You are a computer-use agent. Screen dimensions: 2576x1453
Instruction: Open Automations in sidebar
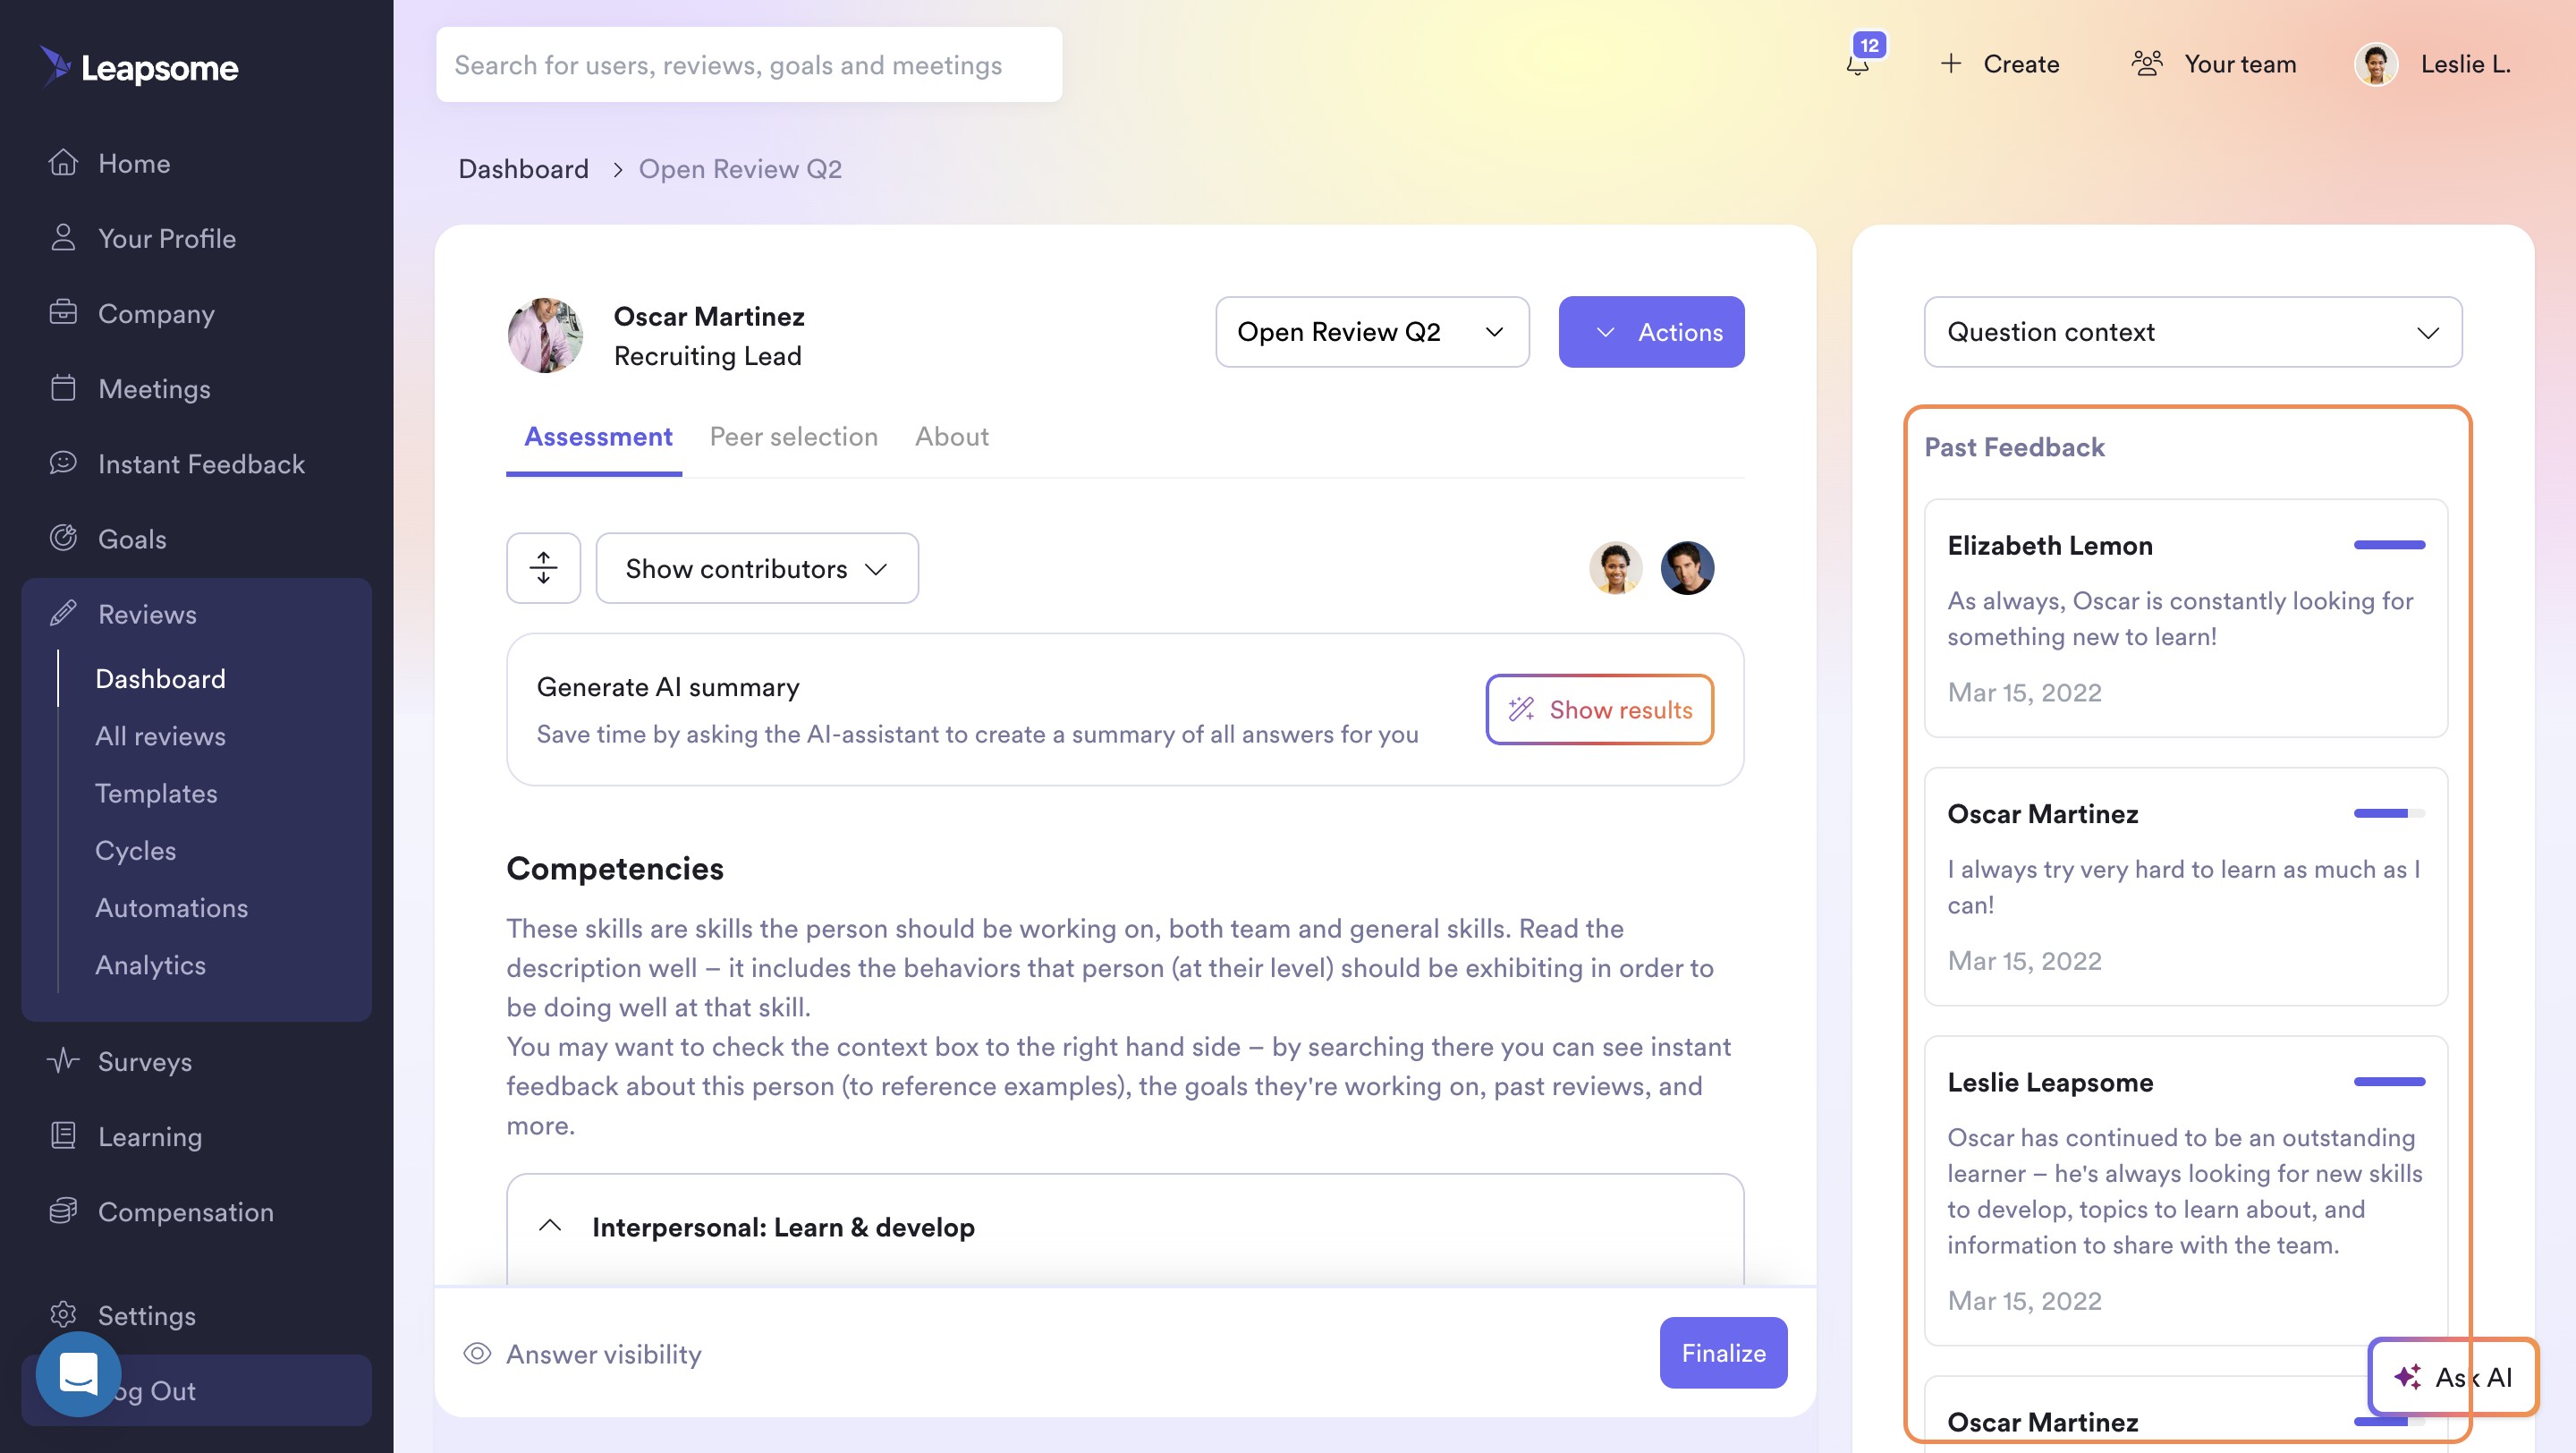(171, 907)
